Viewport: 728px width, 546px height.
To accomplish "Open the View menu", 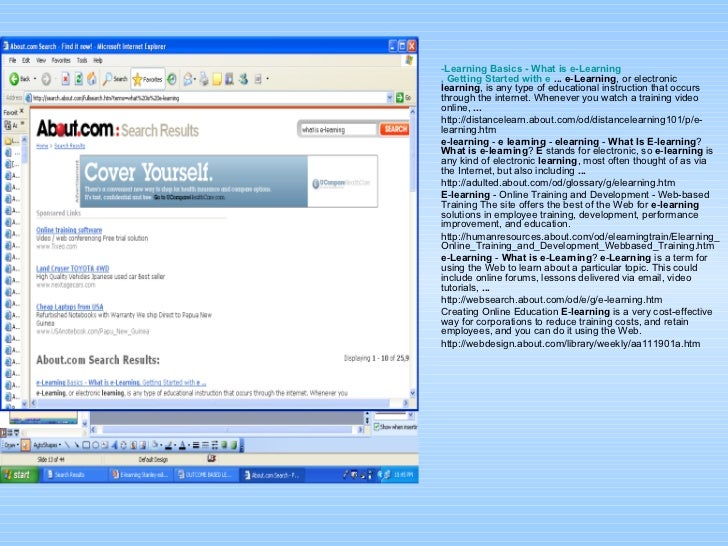I will tap(41, 60).
